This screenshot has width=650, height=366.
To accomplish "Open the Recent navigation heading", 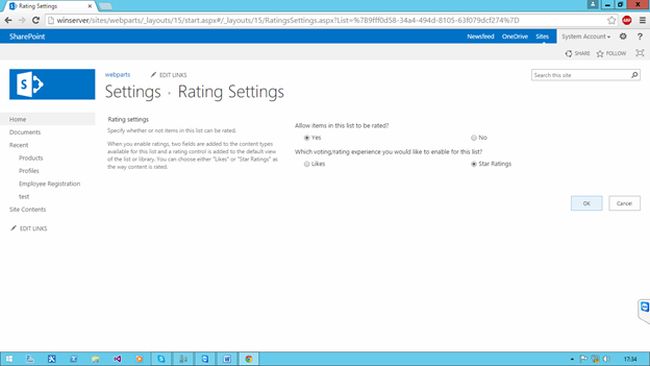I will tap(19, 145).
